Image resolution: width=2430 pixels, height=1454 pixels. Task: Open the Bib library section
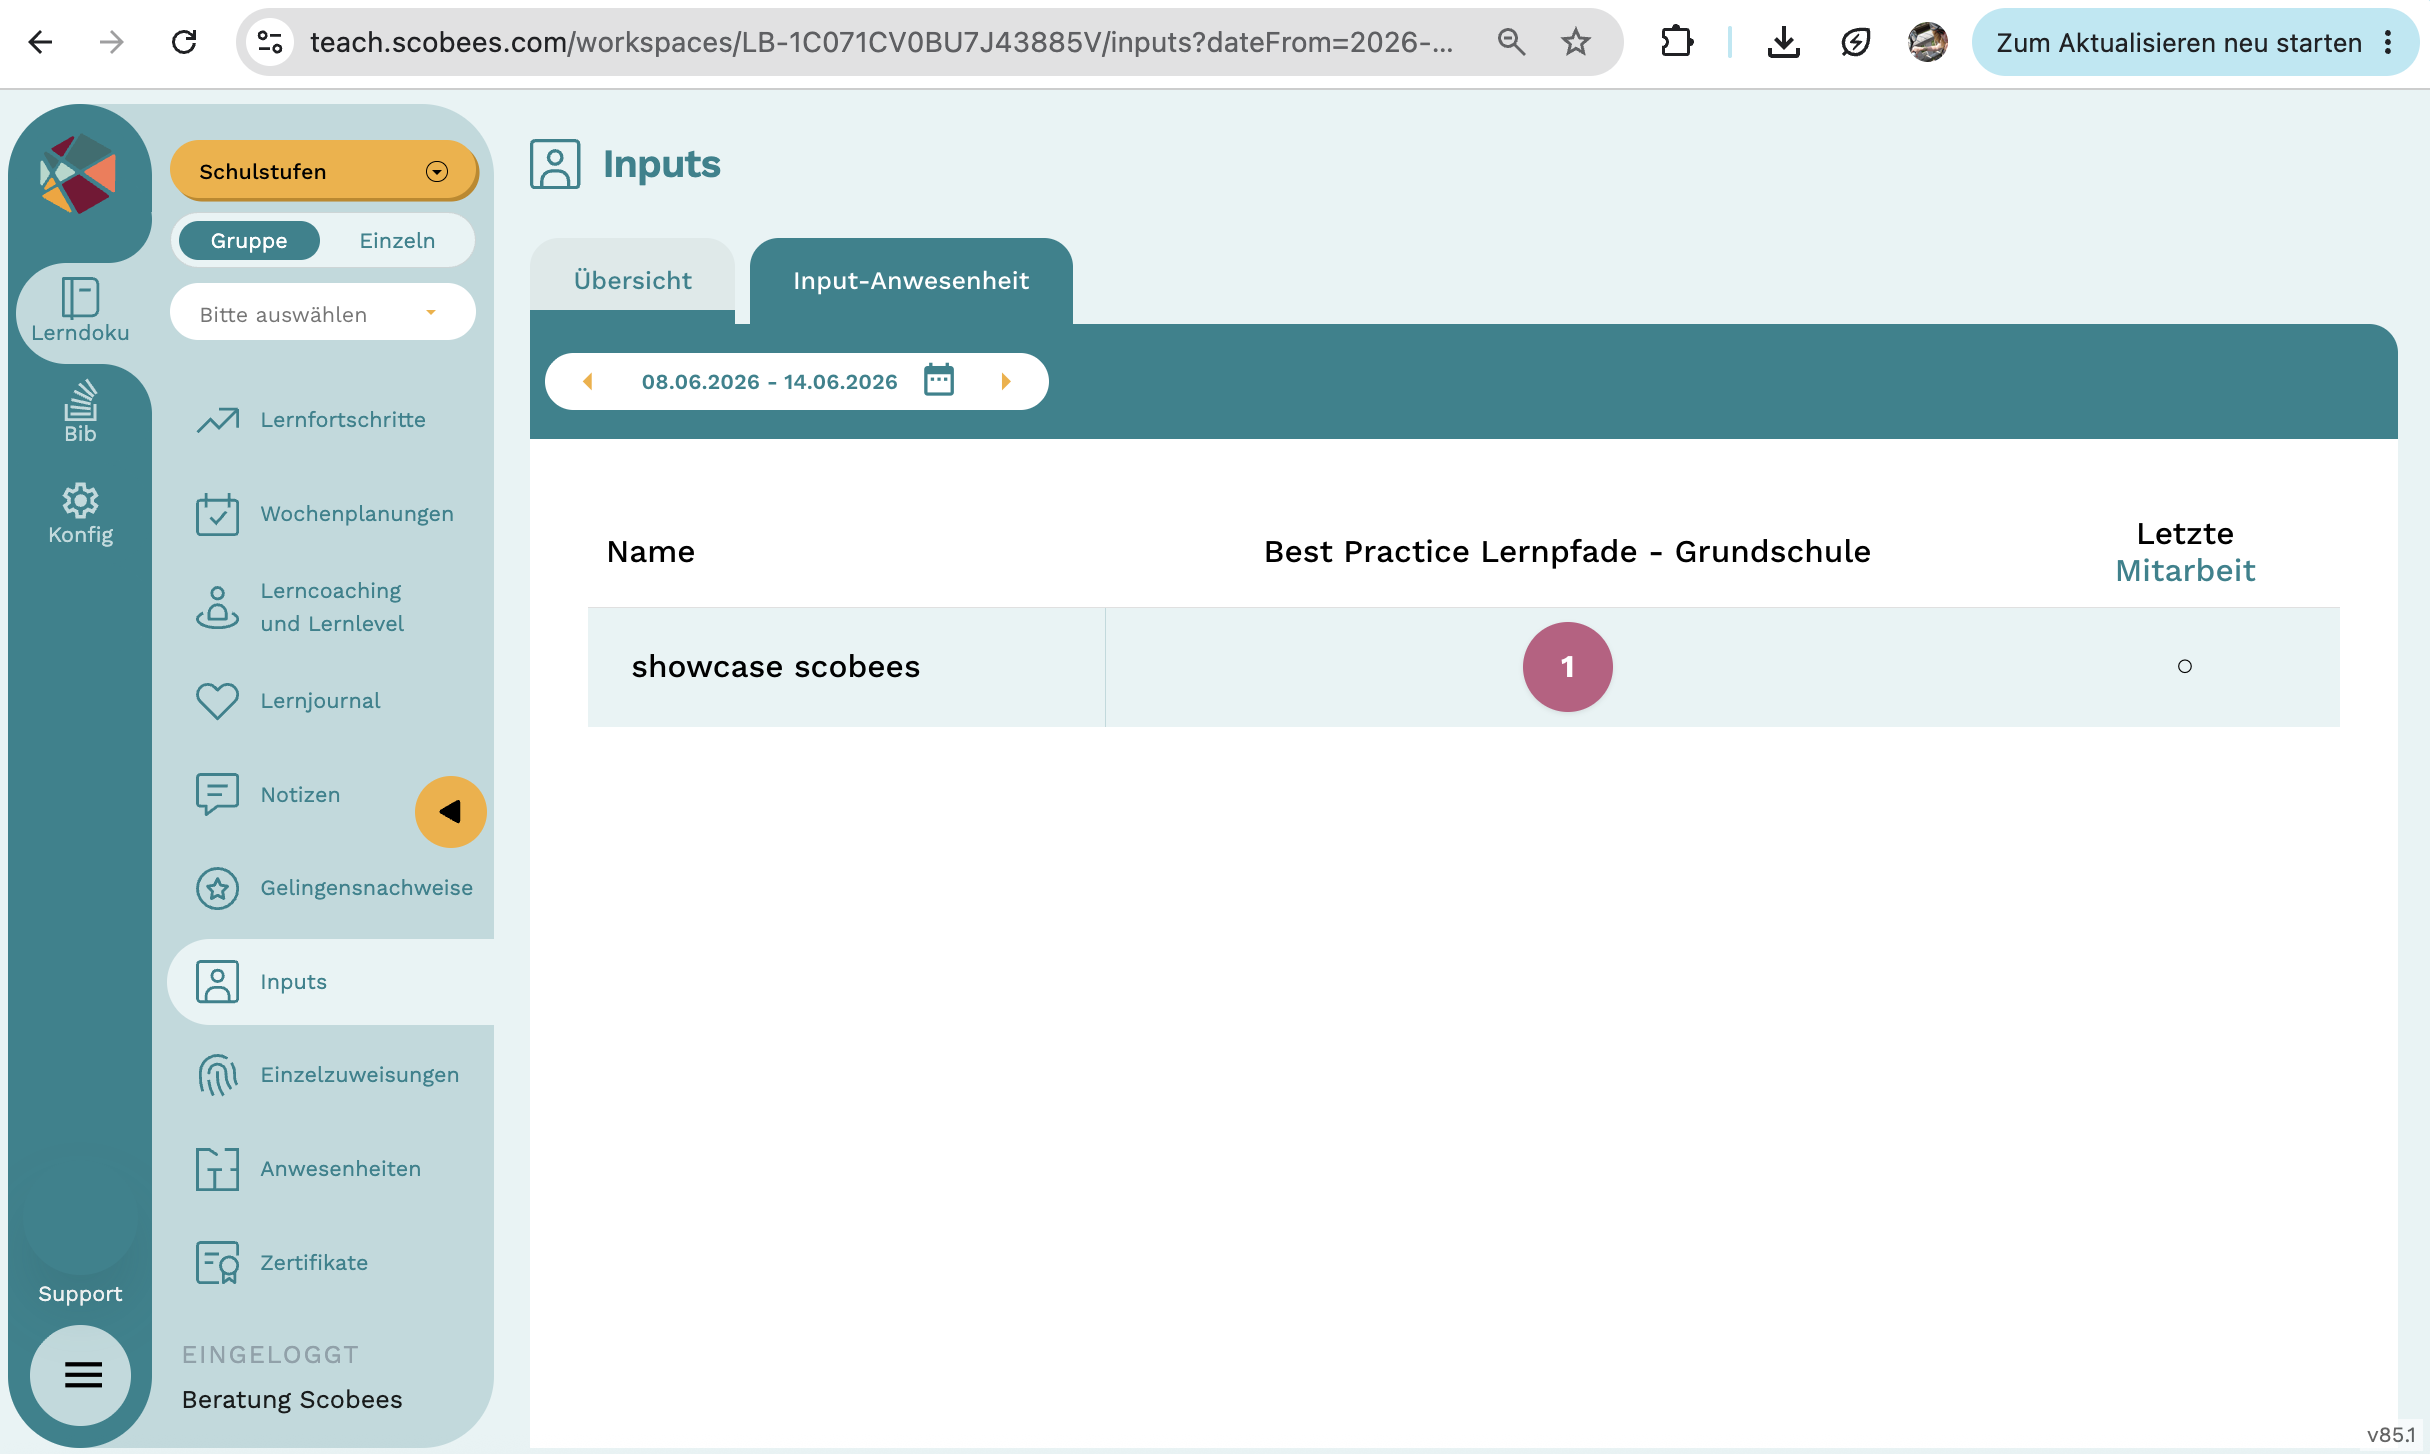[80, 411]
